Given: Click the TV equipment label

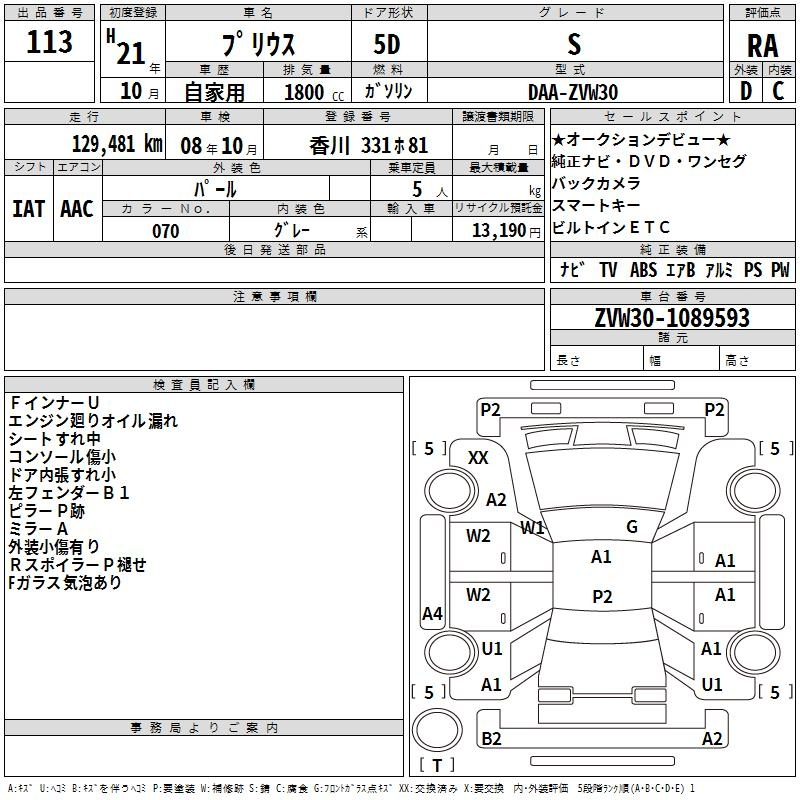Looking at the screenshot, I should [x=608, y=269].
